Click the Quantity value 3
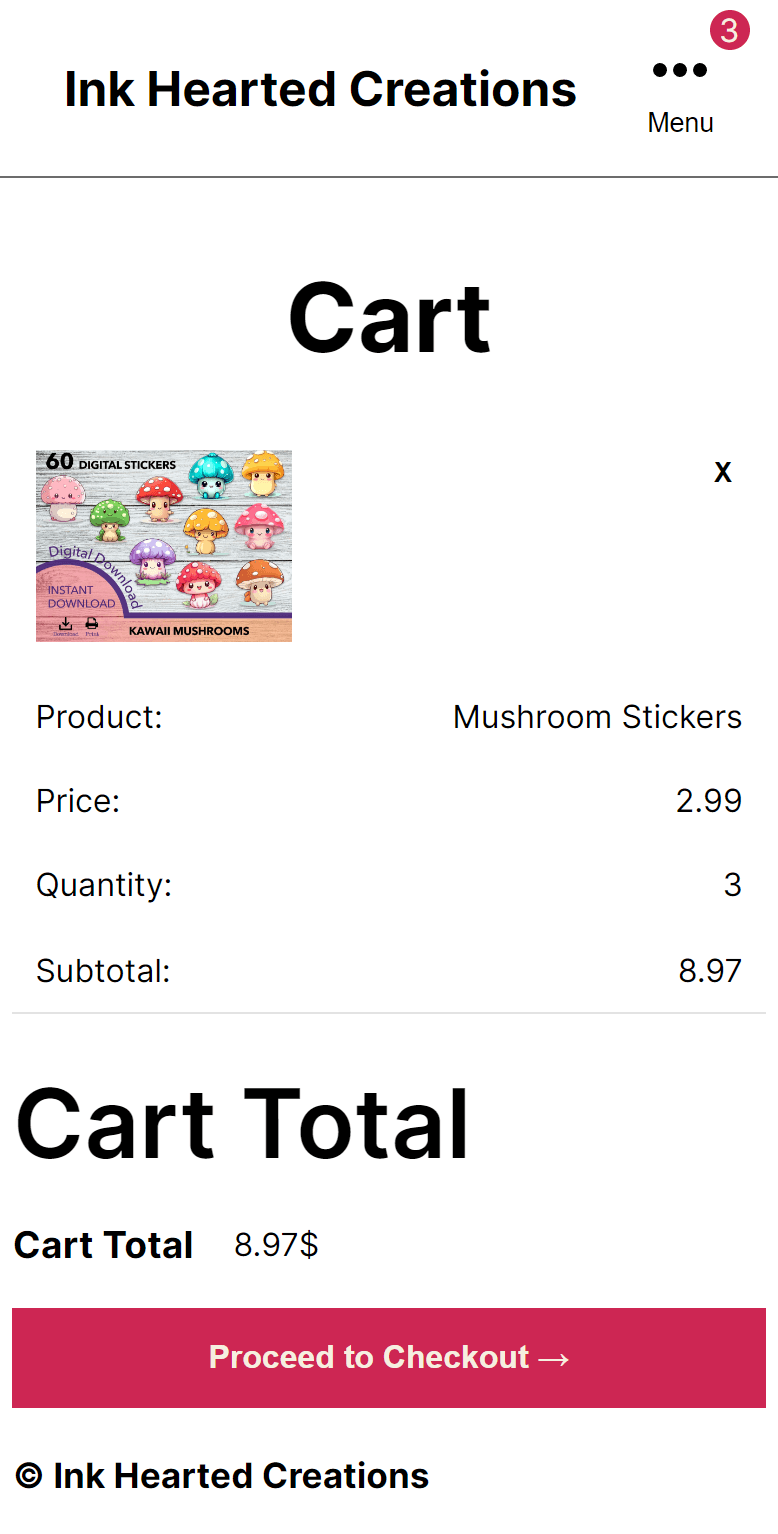This screenshot has height=1534, width=778. [x=733, y=884]
